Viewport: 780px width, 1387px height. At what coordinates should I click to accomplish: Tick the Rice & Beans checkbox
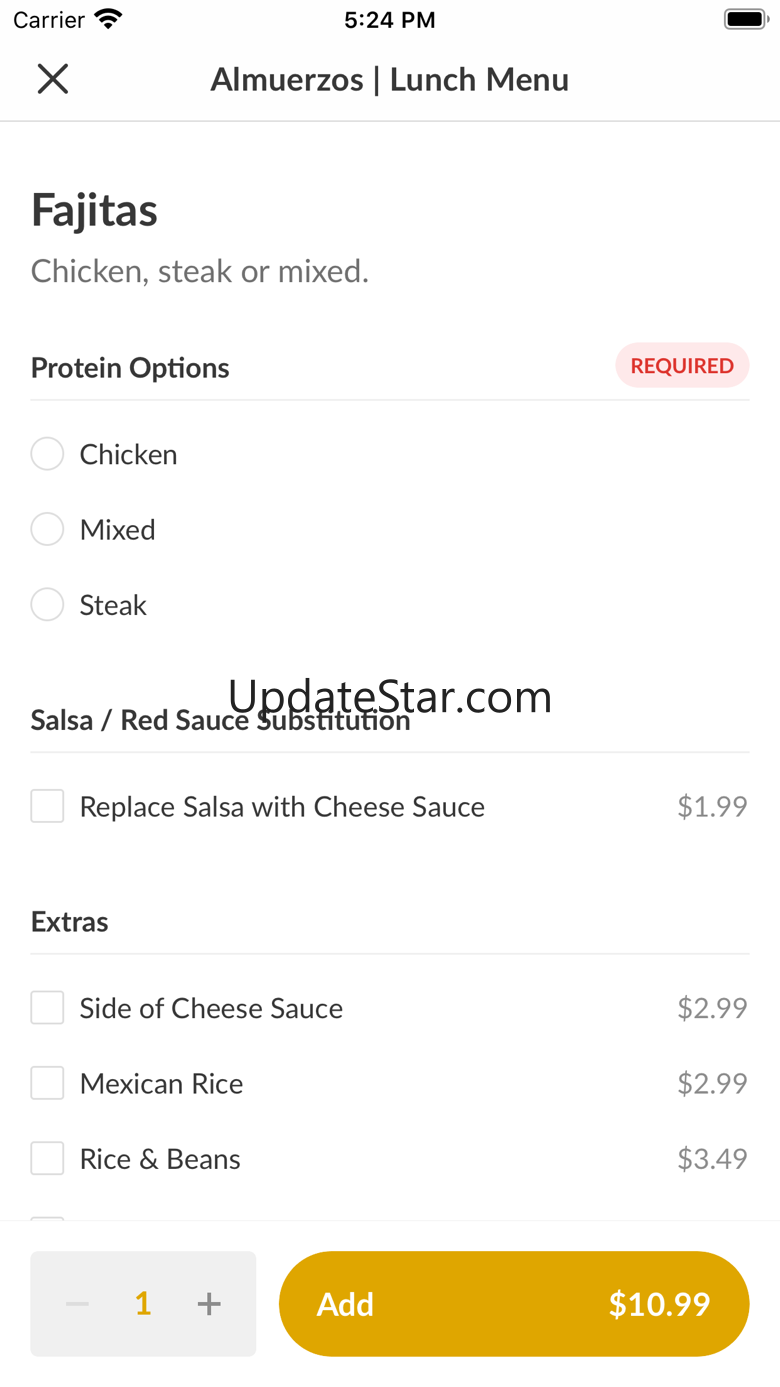[47, 1159]
